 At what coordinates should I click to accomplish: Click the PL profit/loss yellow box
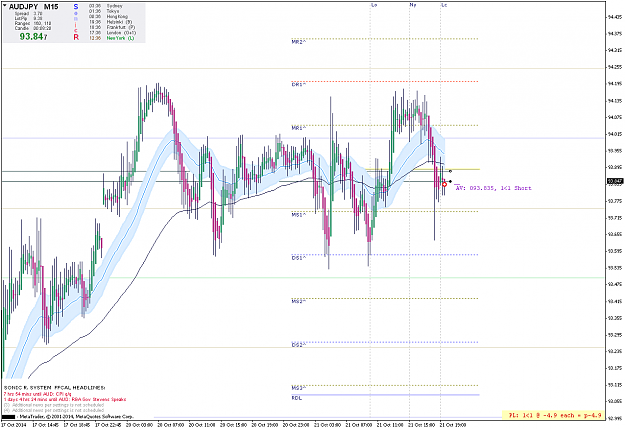click(x=553, y=415)
